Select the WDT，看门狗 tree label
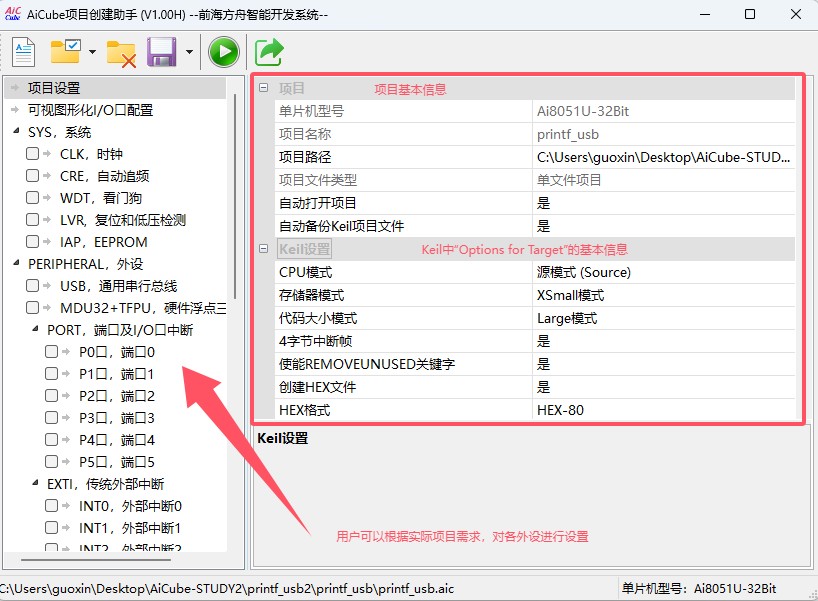Screen dimensions: 818x601 click(101, 198)
